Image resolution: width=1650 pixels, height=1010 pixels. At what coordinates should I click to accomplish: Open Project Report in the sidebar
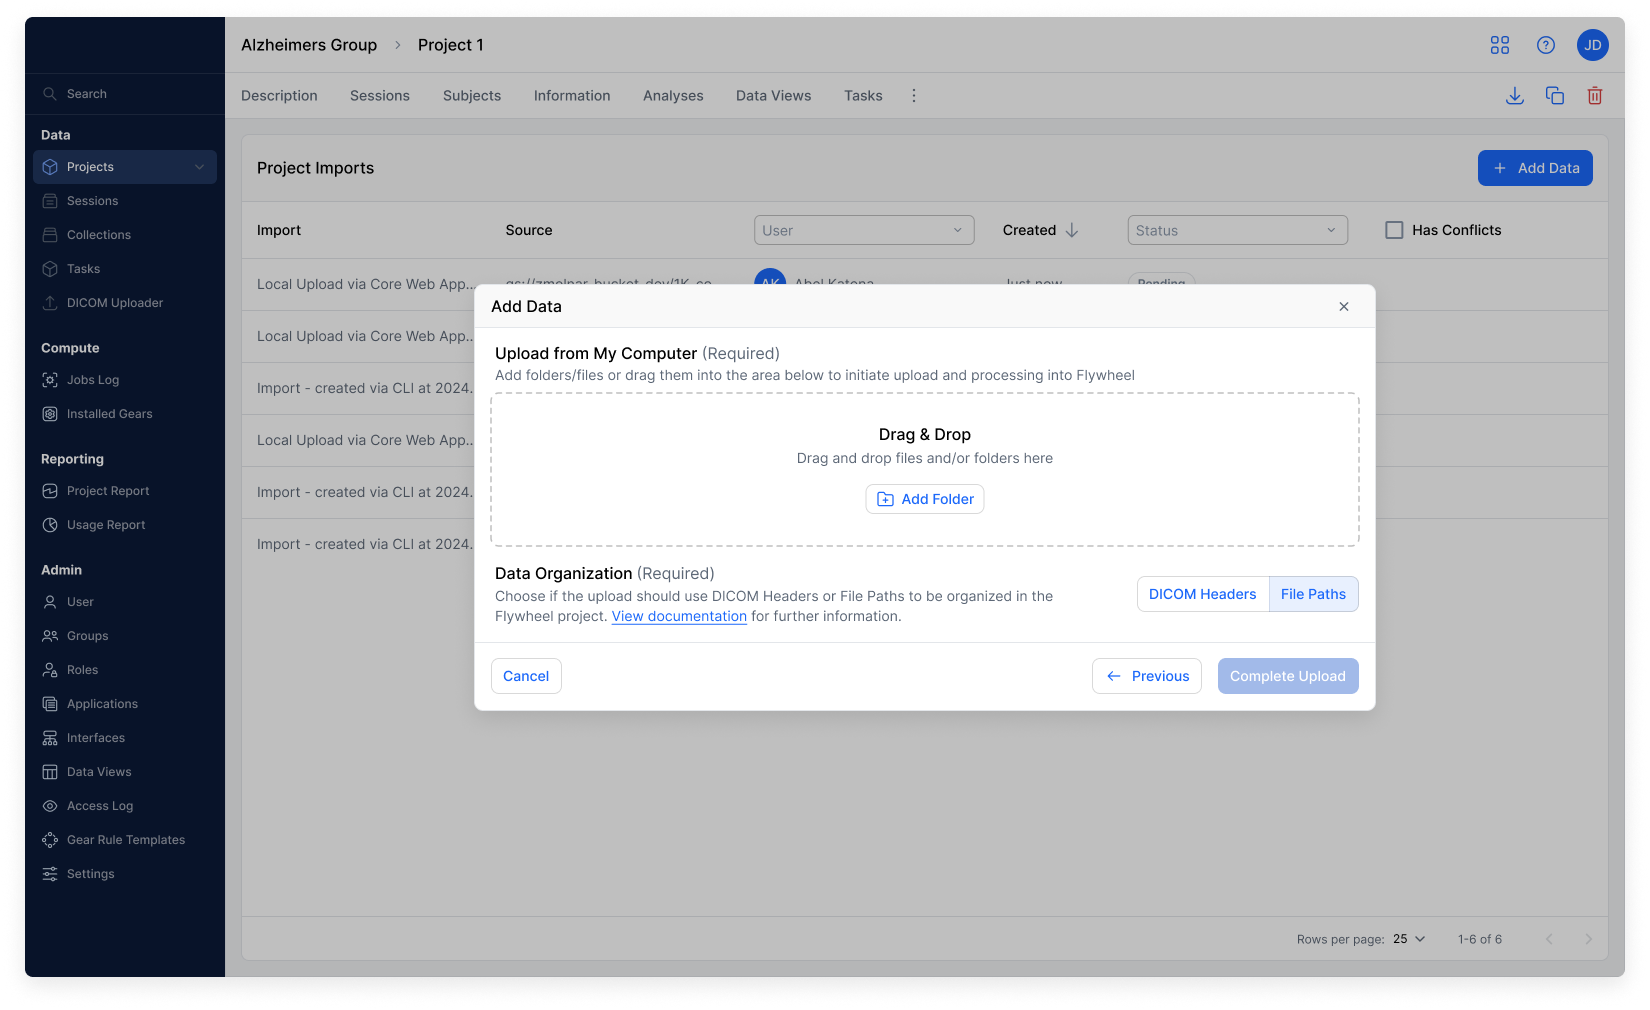point(125,491)
